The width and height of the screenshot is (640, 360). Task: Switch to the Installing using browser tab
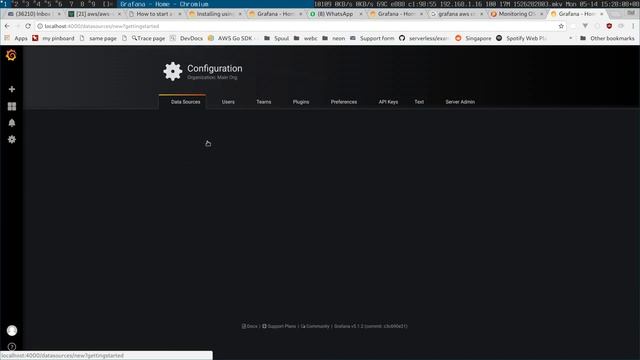215,14
